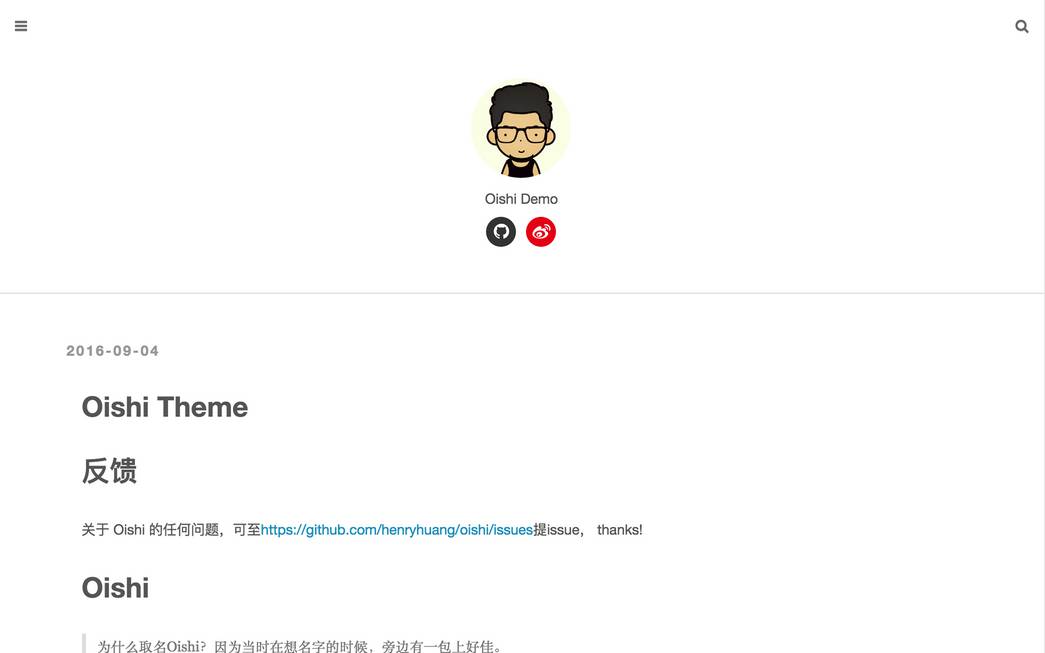The width and height of the screenshot is (1045, 653).
Task: Open the Oishi Theme post title
Action: point(165,407)
